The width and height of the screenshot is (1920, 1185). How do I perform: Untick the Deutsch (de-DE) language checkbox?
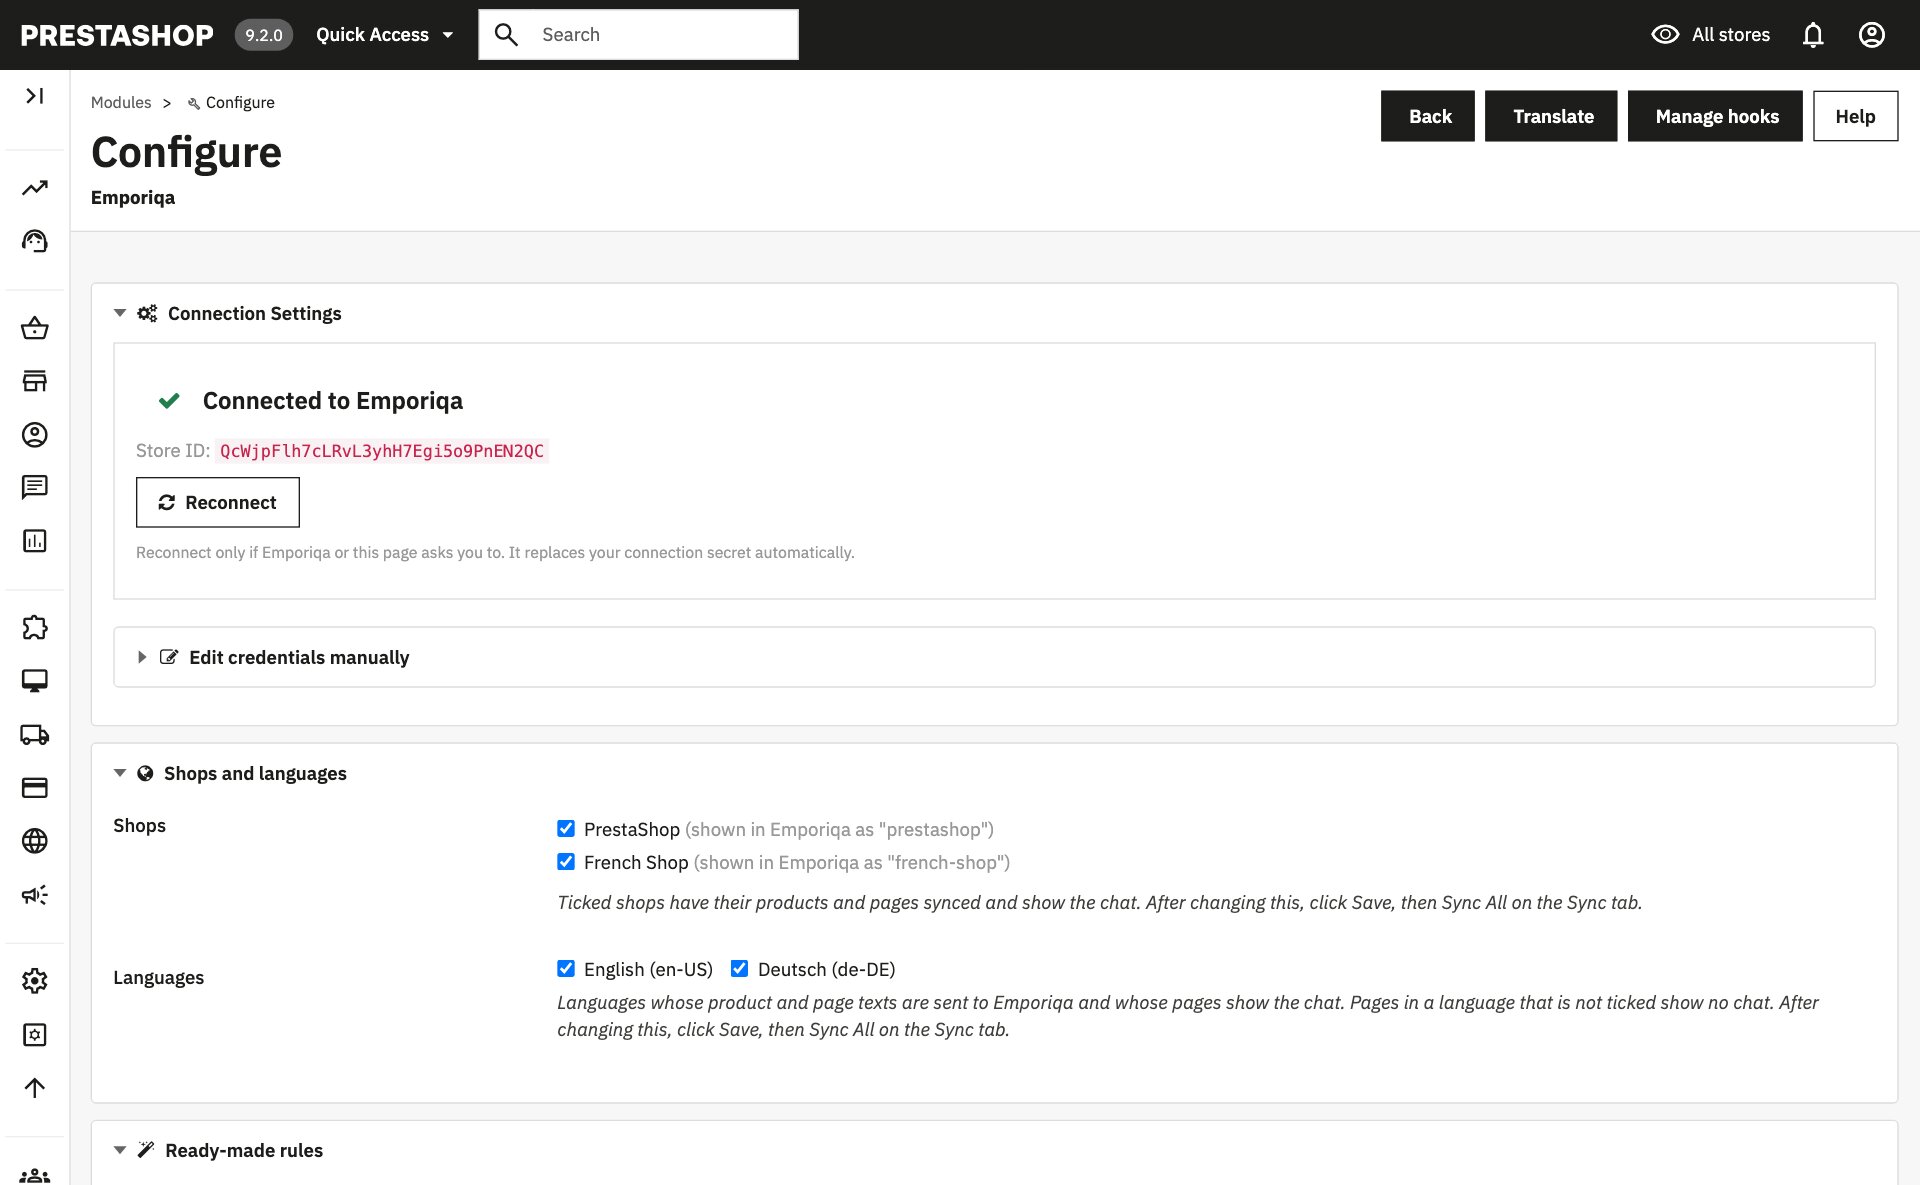pos(740,968)
